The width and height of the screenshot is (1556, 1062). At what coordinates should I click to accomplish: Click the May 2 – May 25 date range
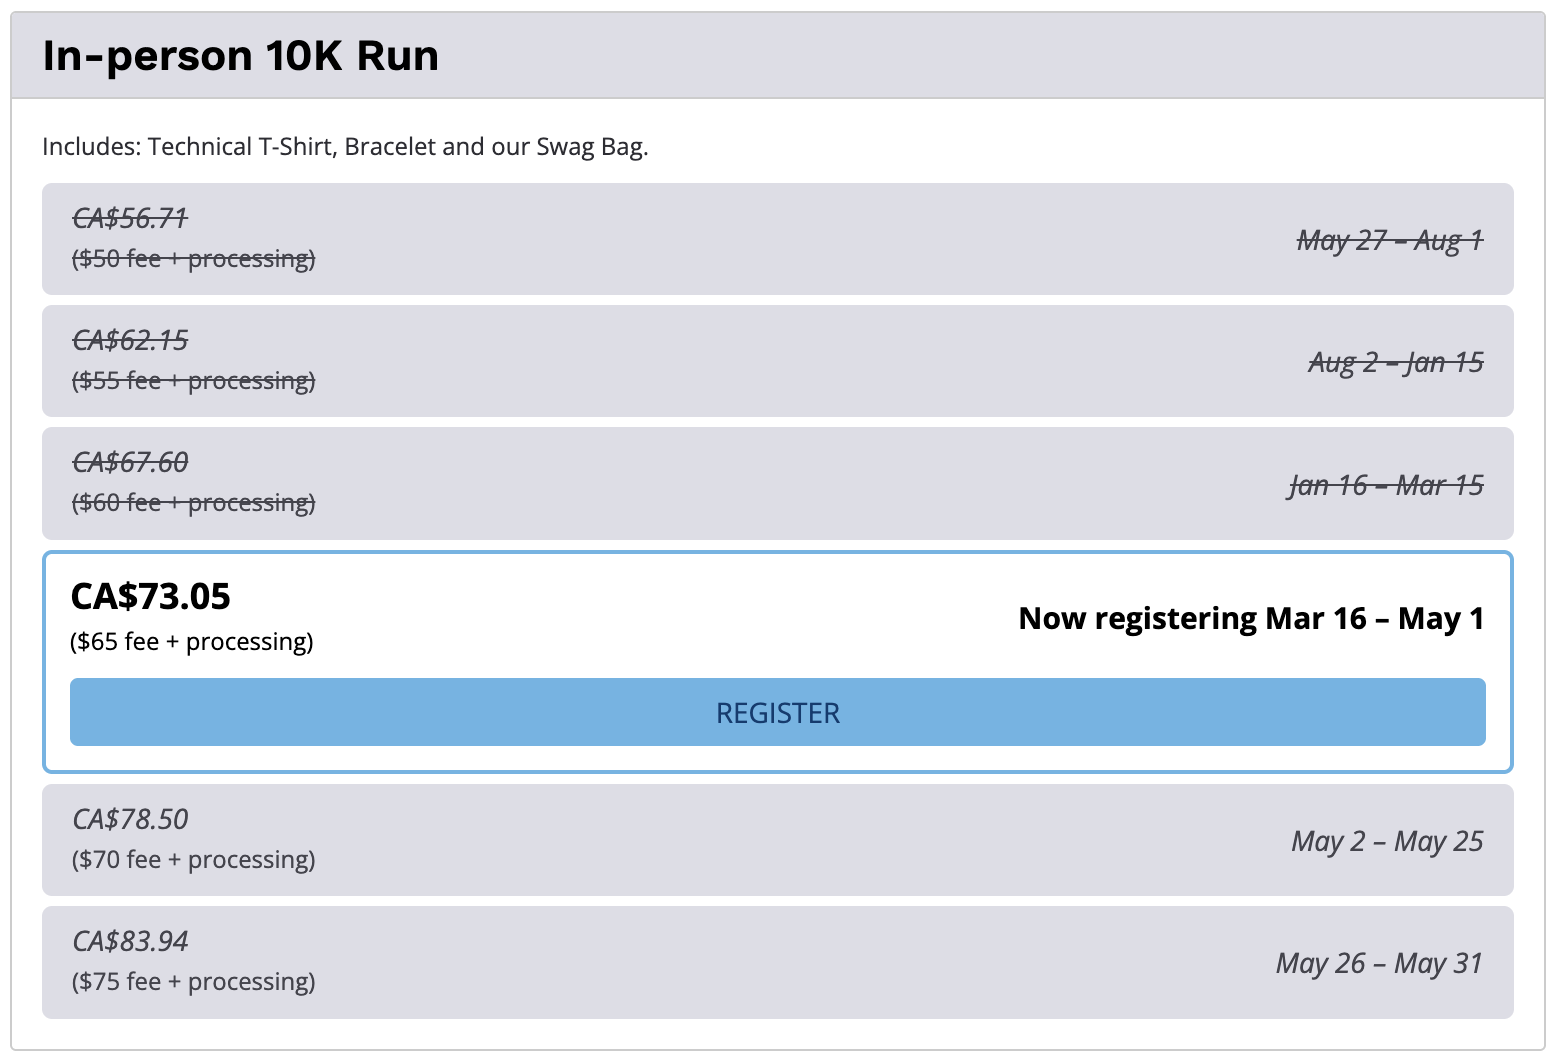coord(1387,841)
